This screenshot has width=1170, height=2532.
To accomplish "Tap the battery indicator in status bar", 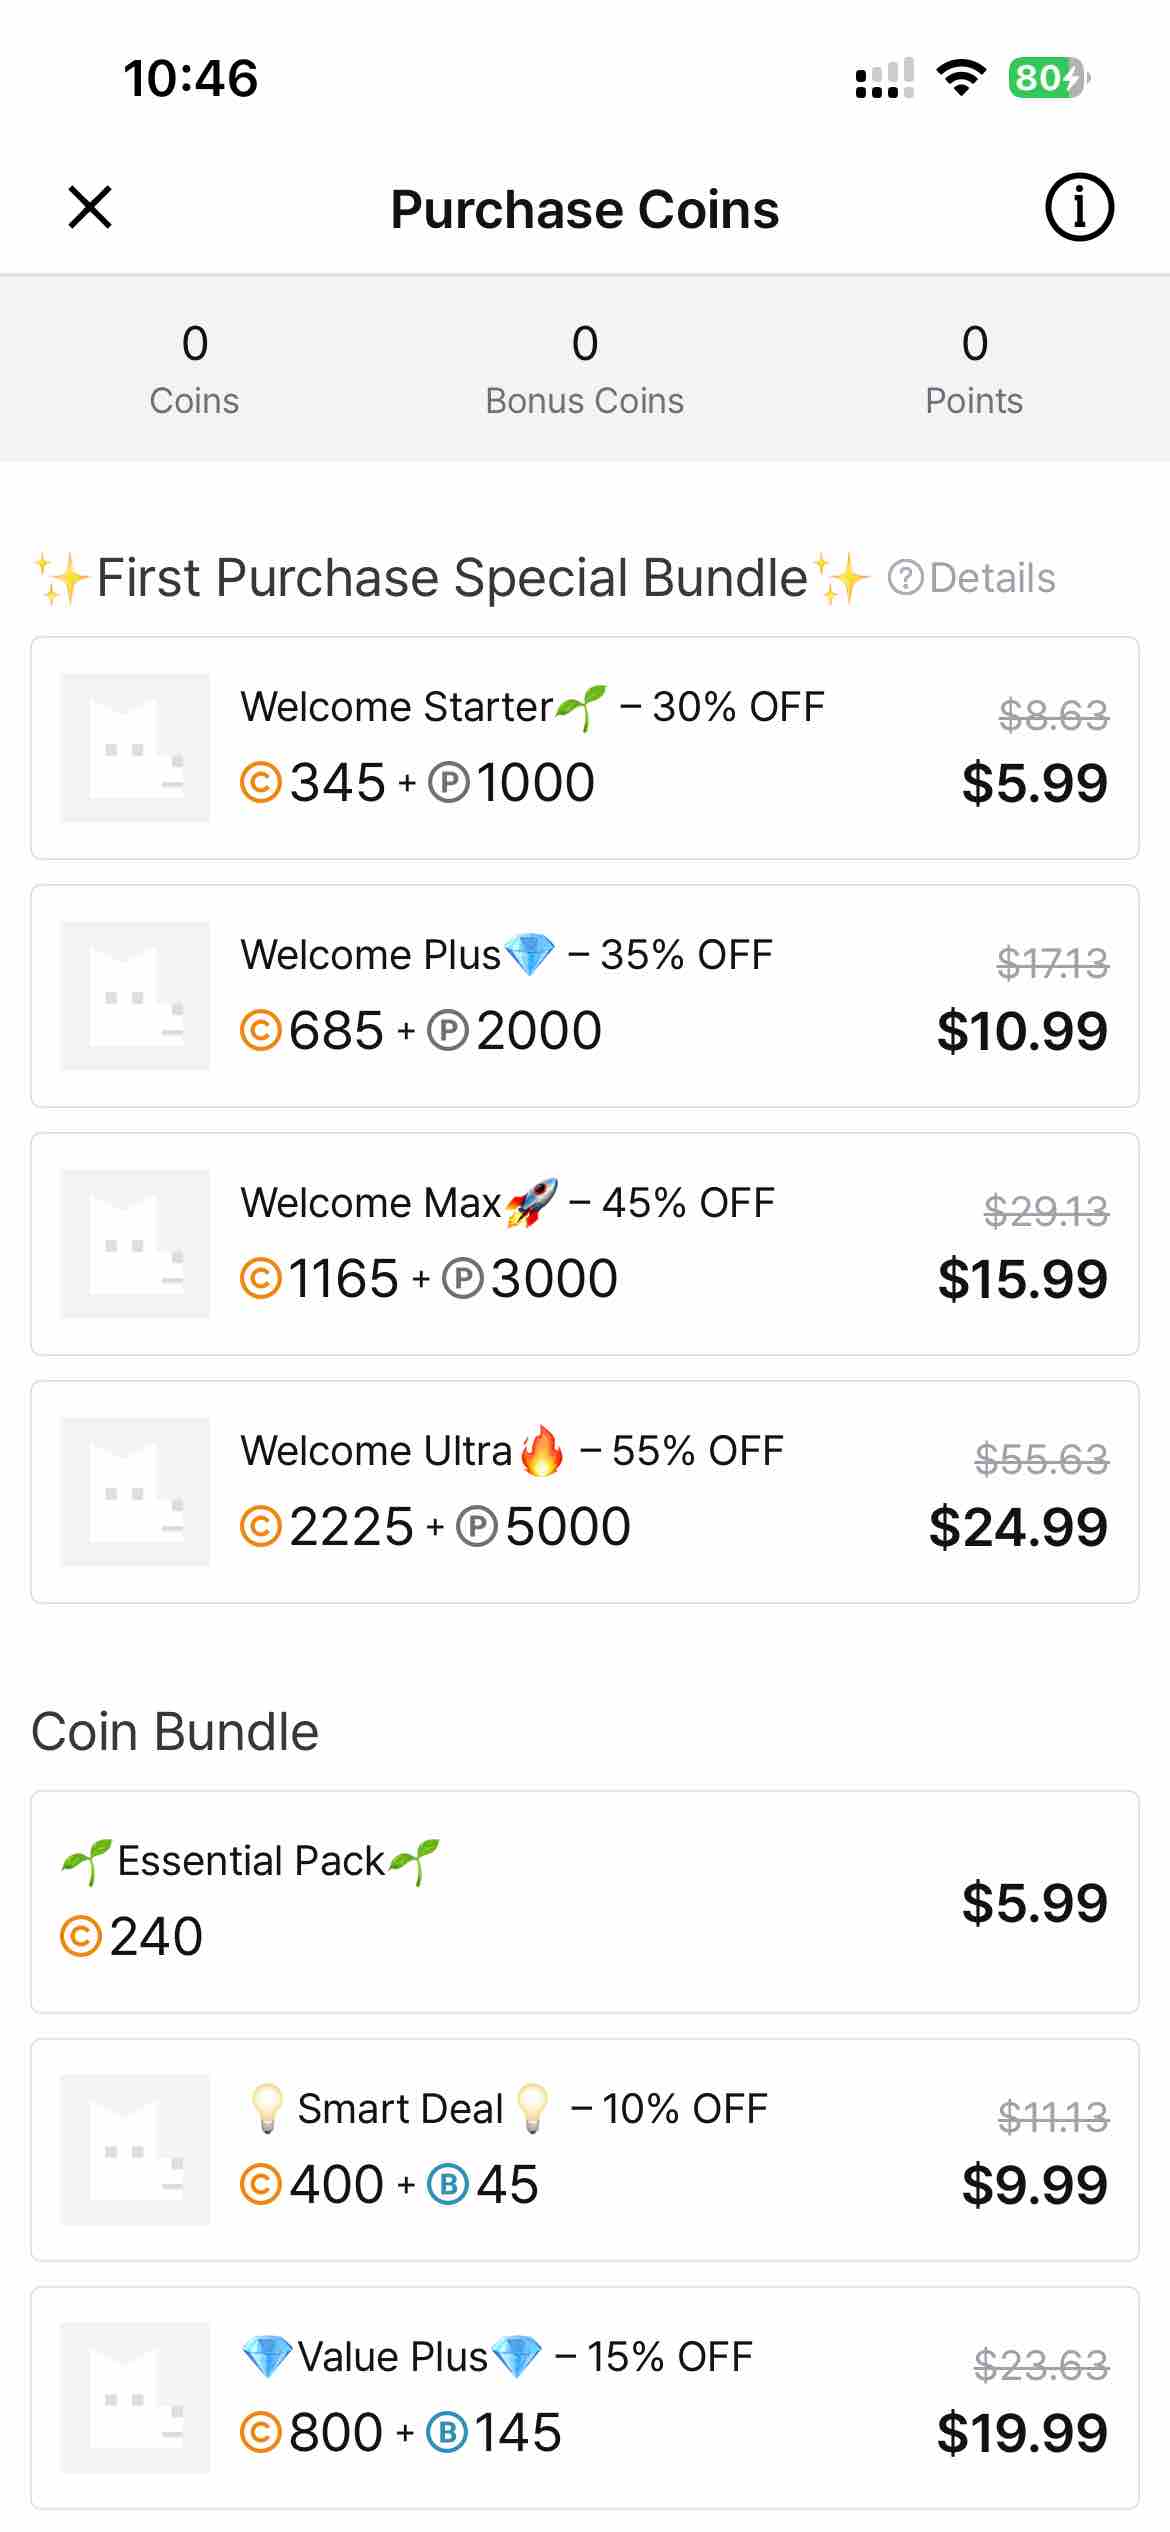I will coord(1047,78).
